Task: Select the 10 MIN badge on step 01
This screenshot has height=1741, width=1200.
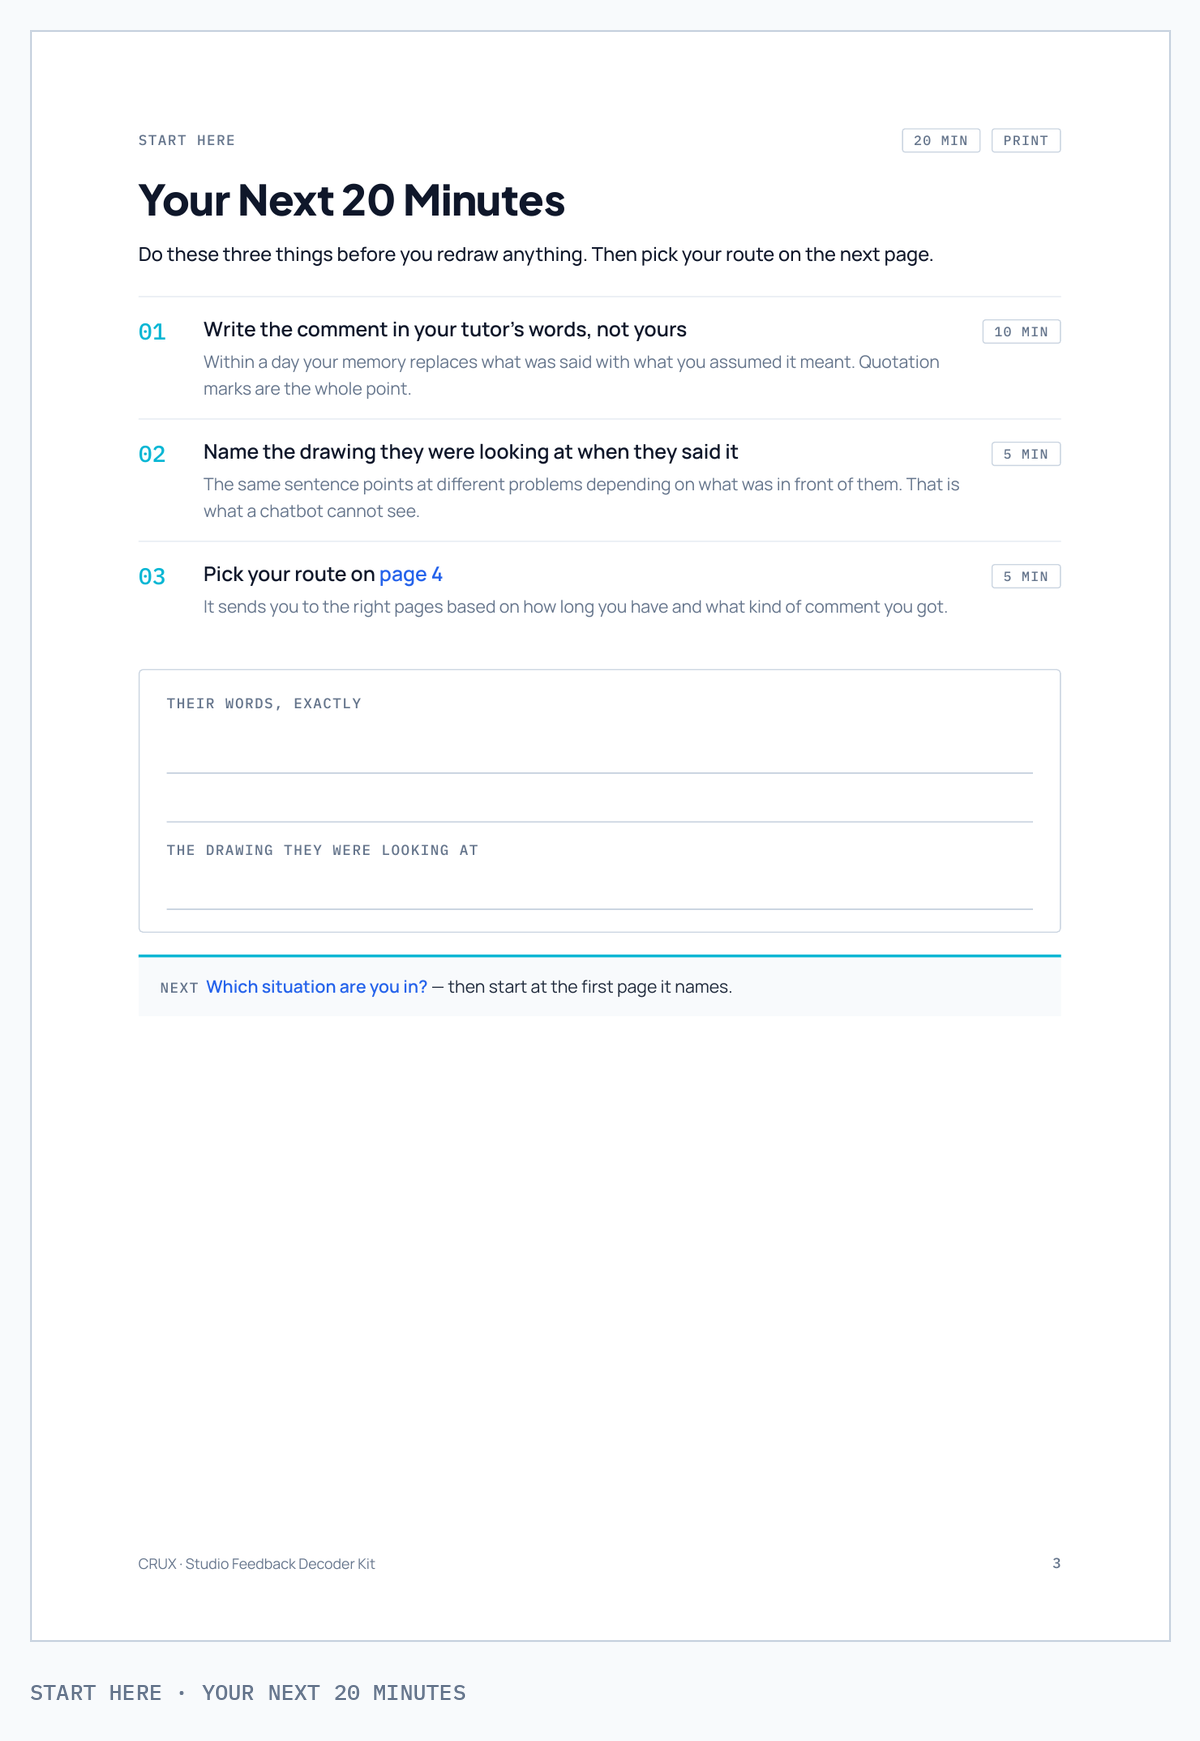Action: click(1021, 332)
